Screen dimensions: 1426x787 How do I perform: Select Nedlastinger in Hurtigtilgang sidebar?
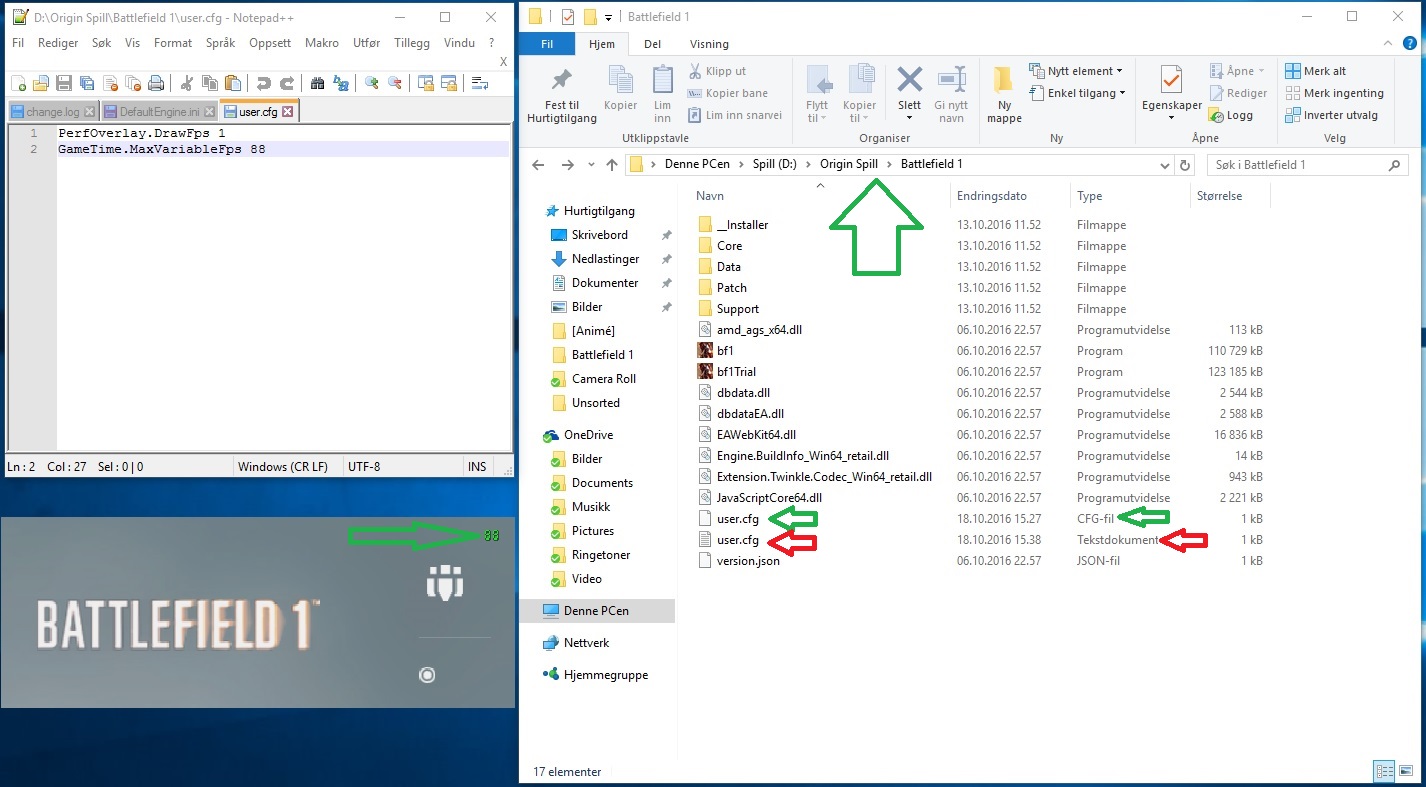(x=604, y=259)
